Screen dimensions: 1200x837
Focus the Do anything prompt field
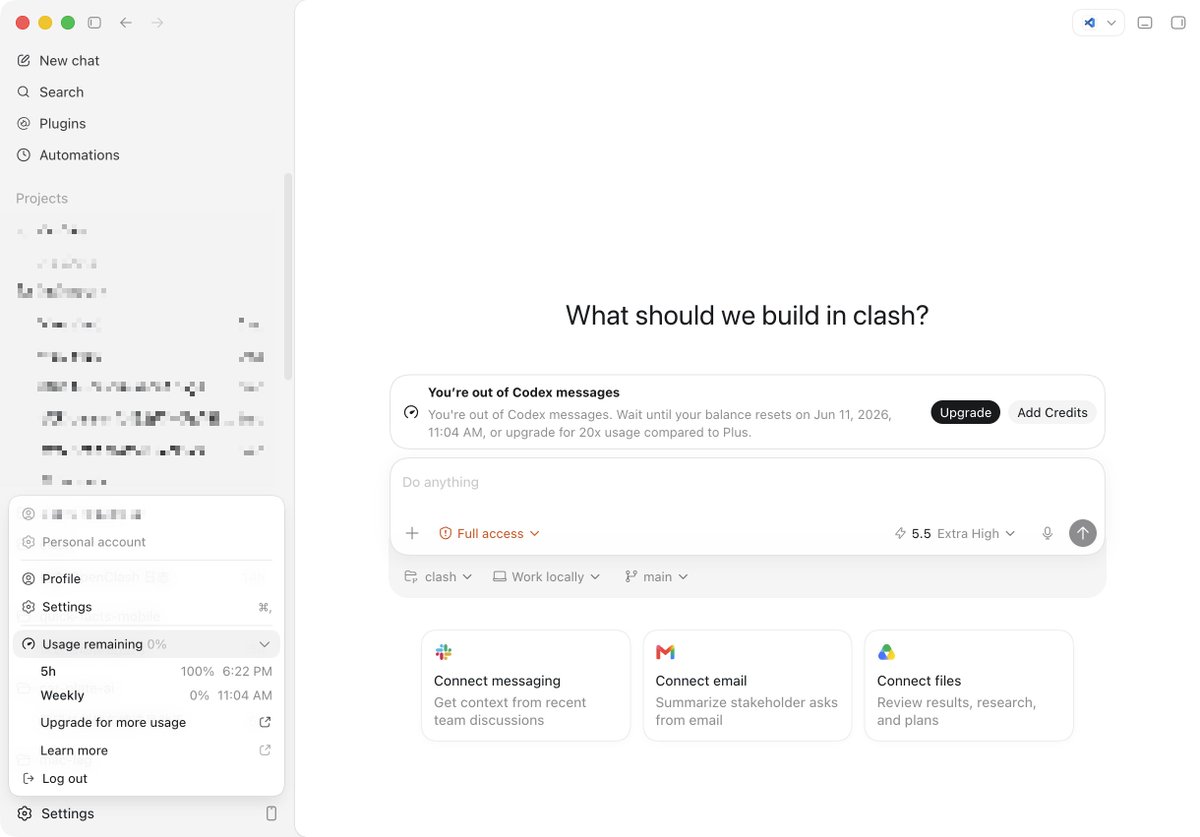coord(747,483)
